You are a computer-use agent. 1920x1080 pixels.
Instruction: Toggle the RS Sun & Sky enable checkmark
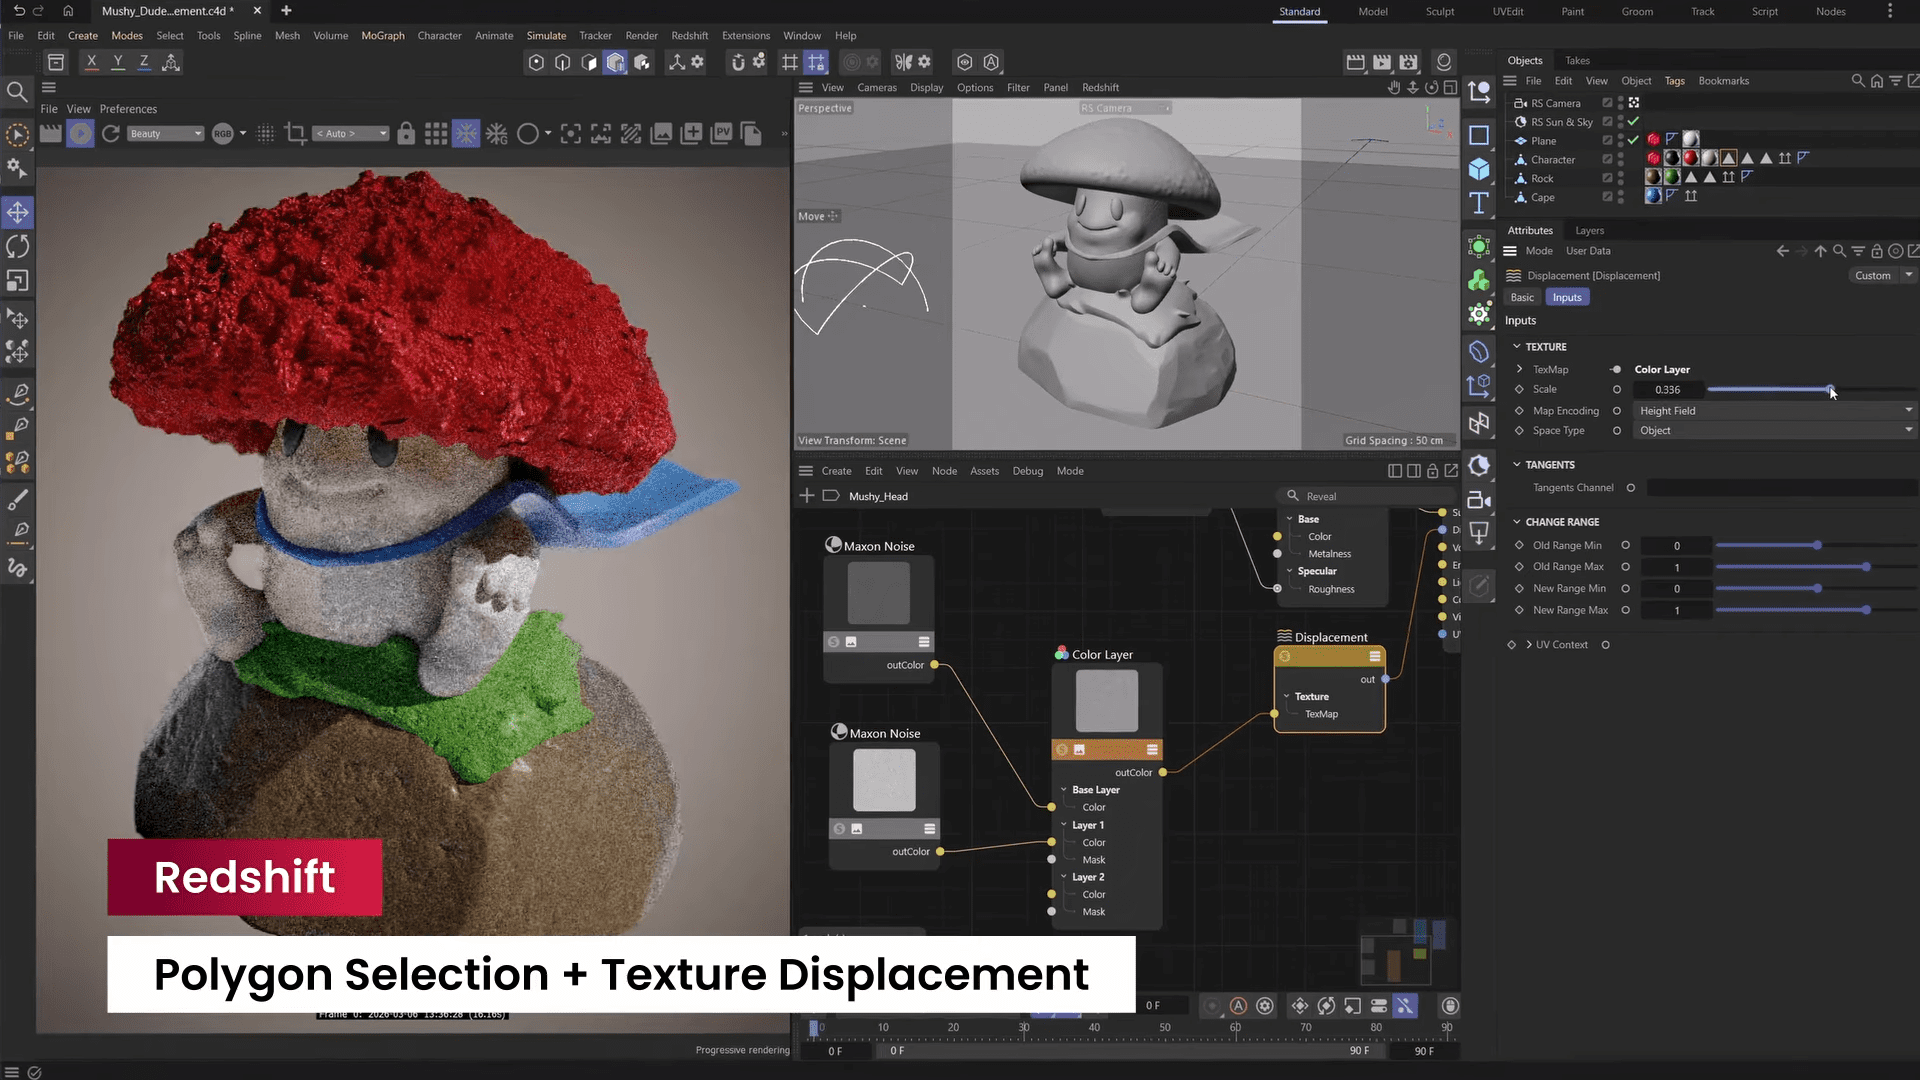[1633, 122]
